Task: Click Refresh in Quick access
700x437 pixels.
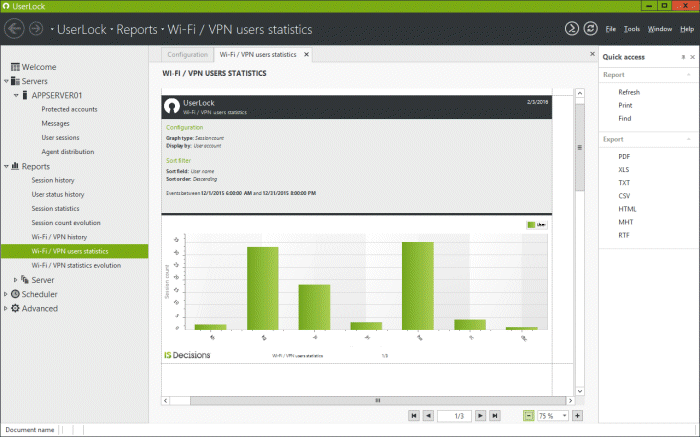Action: [629, 92]
